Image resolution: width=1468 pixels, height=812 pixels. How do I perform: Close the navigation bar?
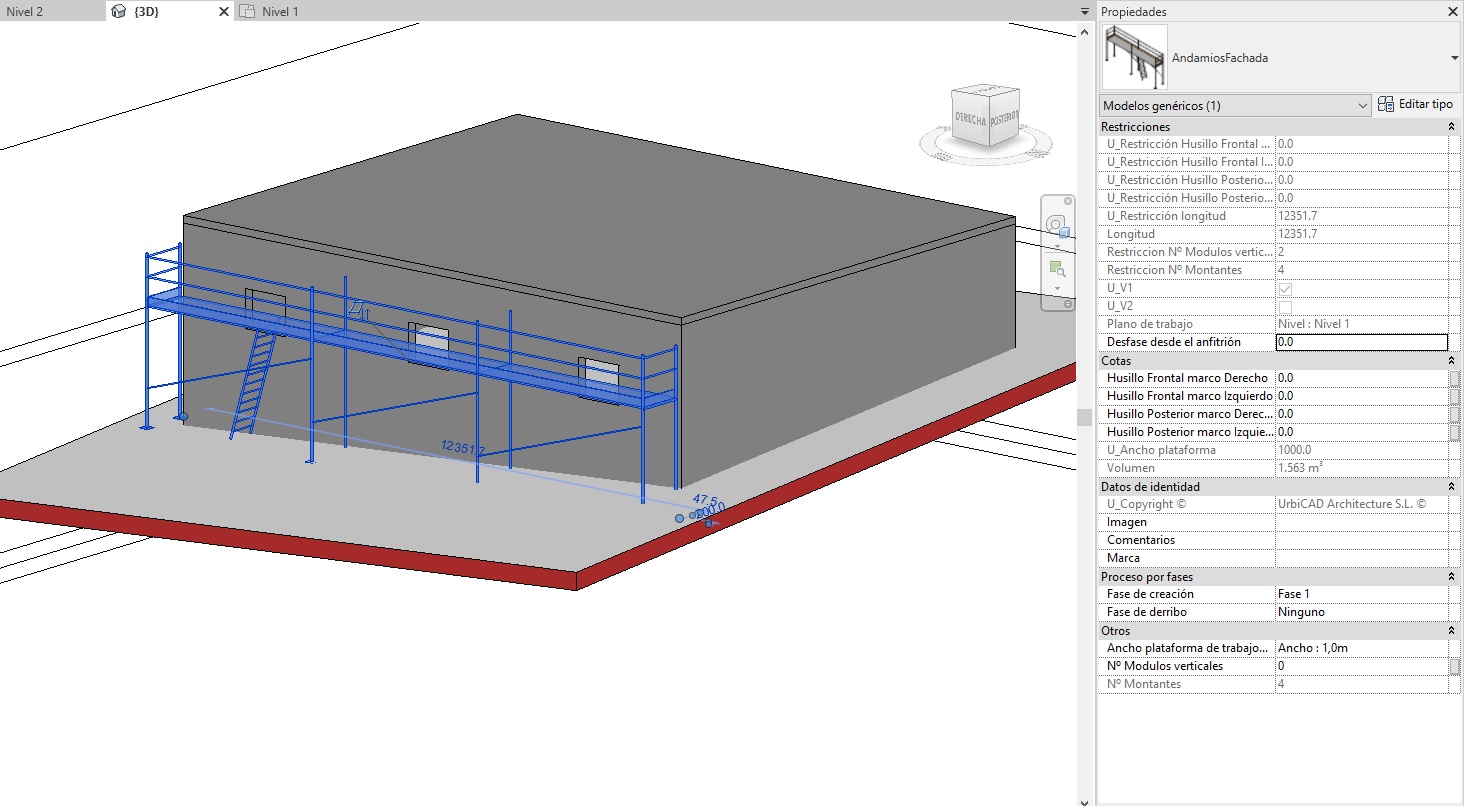pyautogui.click(x=1067, y=202)
